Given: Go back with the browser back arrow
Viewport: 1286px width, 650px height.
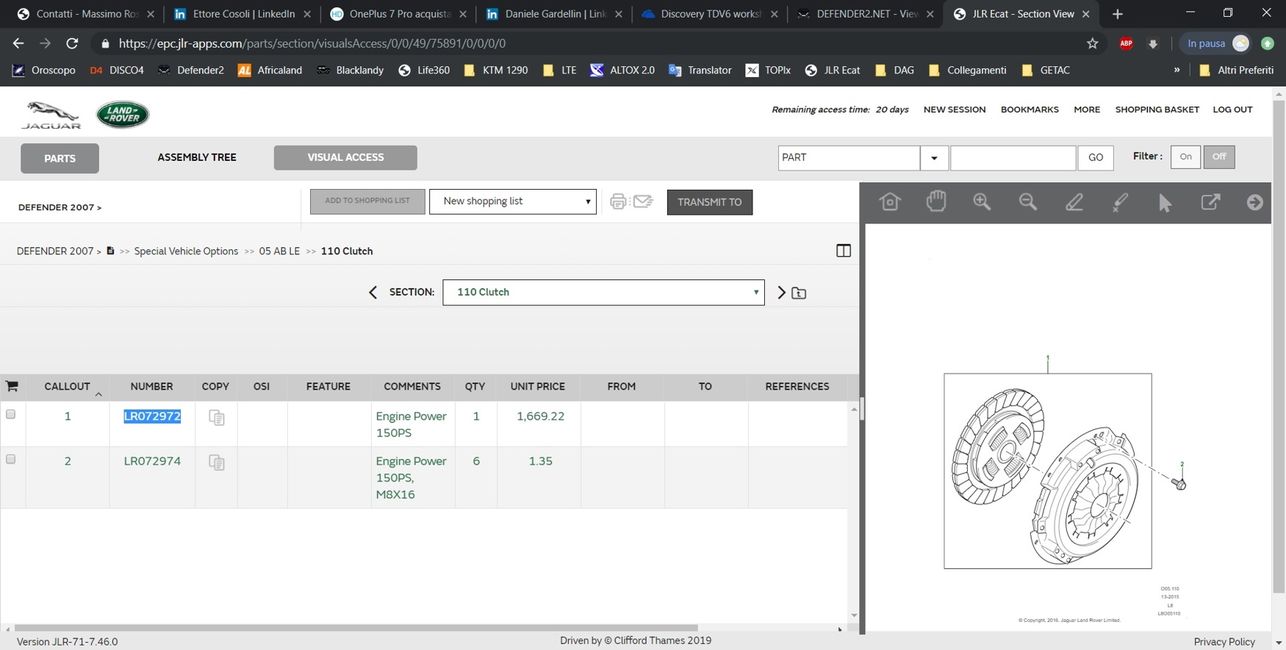Looking at the screenshot, I should click(18, 44).
